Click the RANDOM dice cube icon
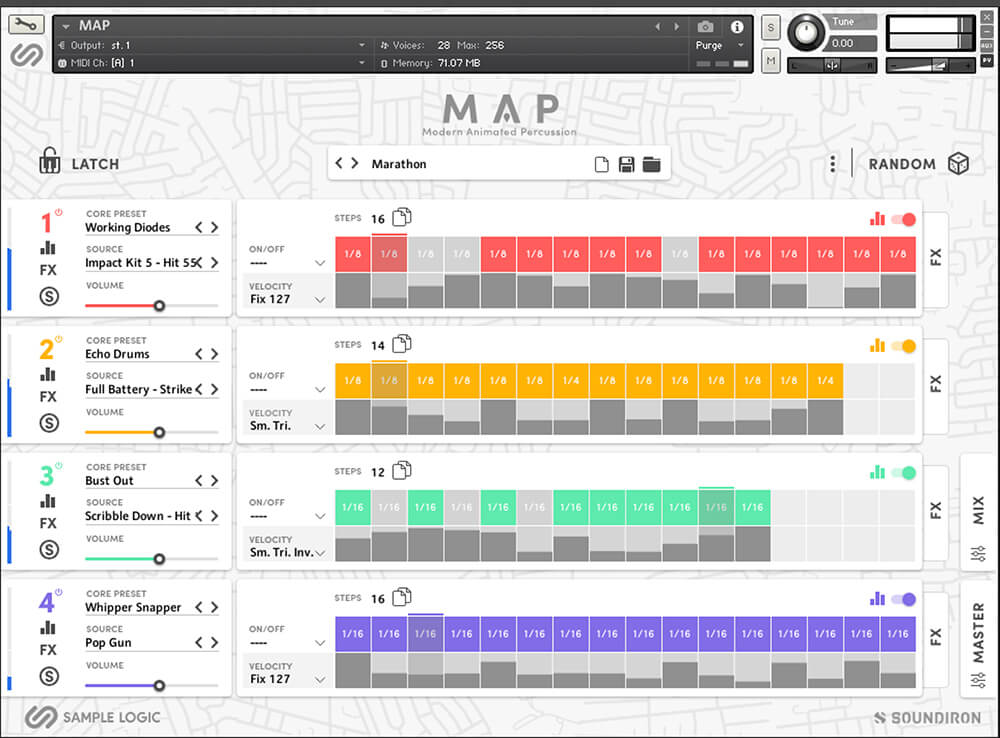 coord(958,164)
